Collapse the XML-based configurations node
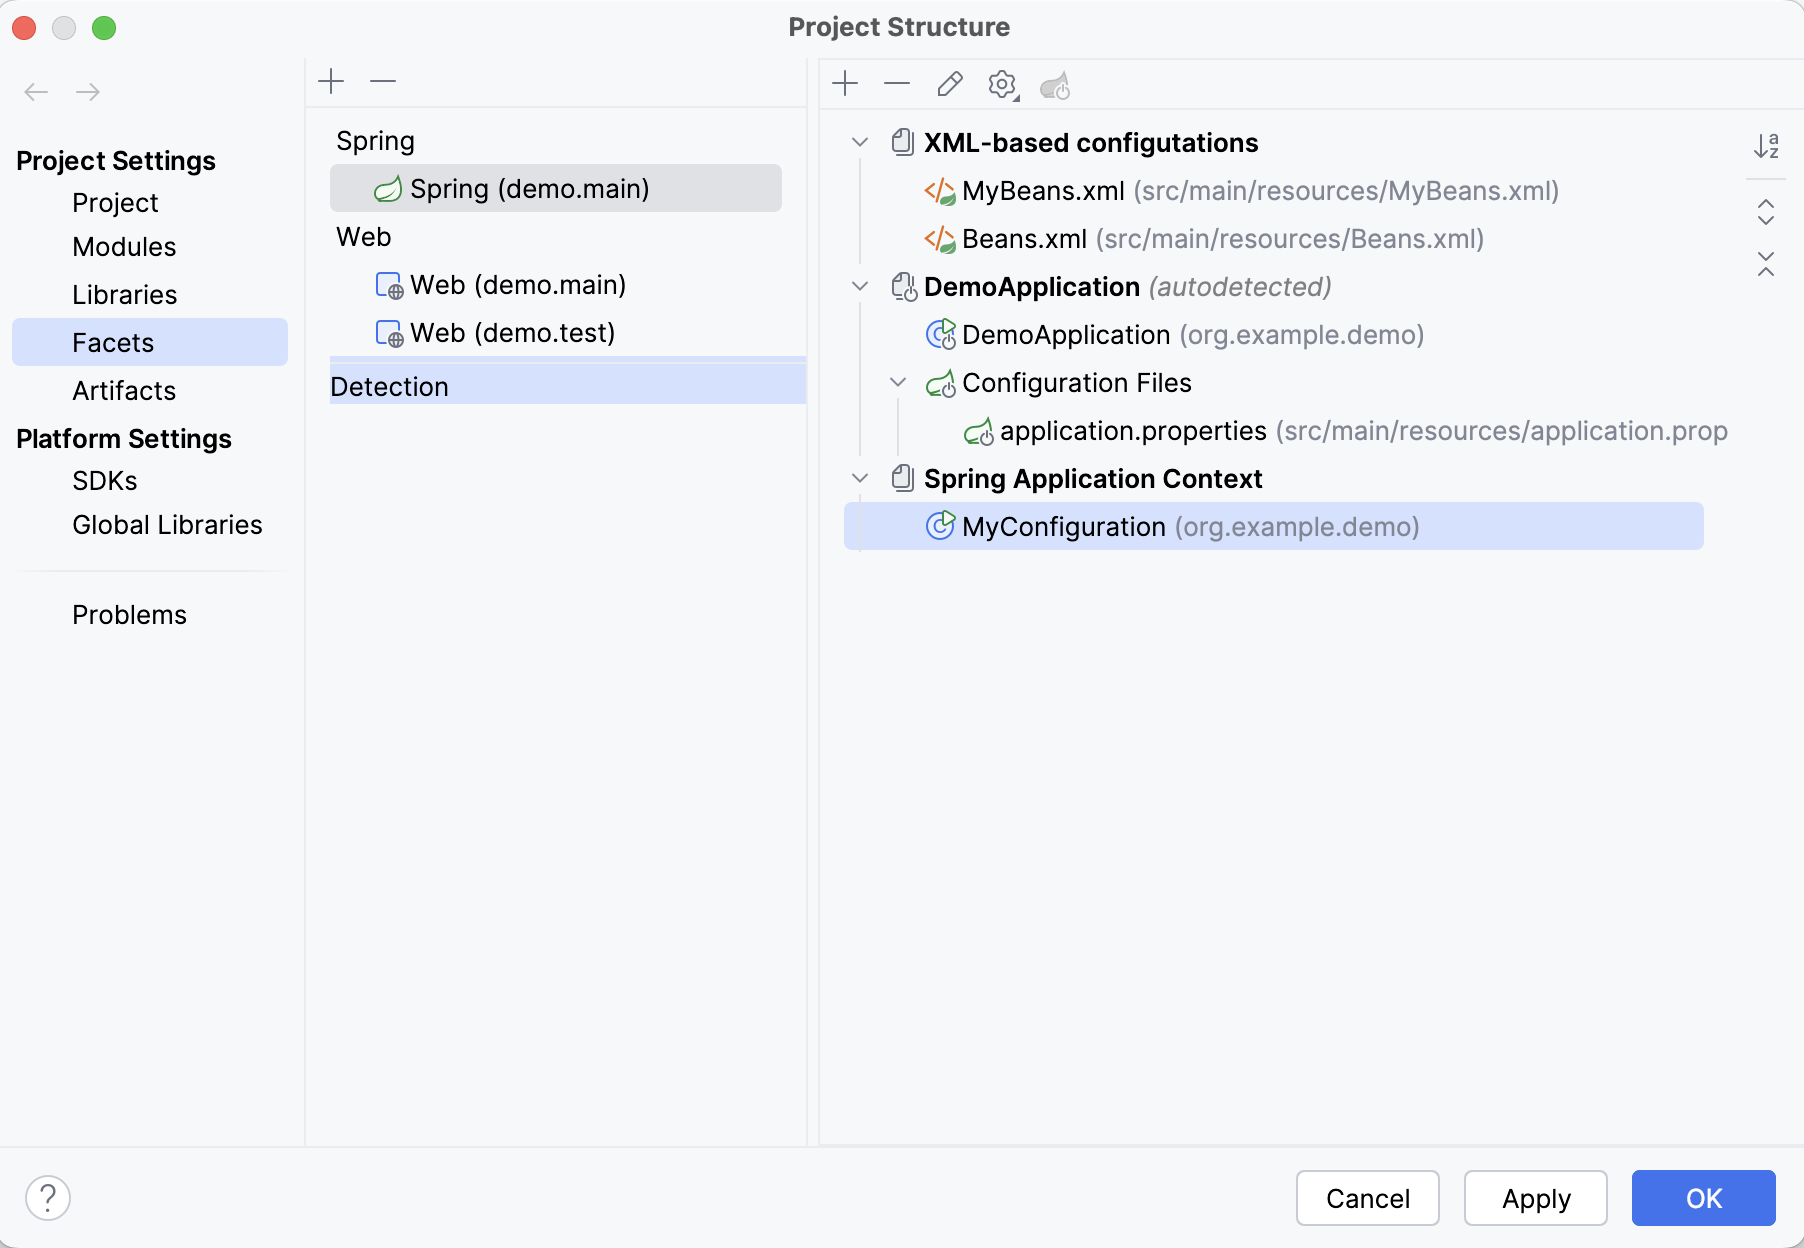Screen dimensions: 1804x1248 (x=860, y=143)
